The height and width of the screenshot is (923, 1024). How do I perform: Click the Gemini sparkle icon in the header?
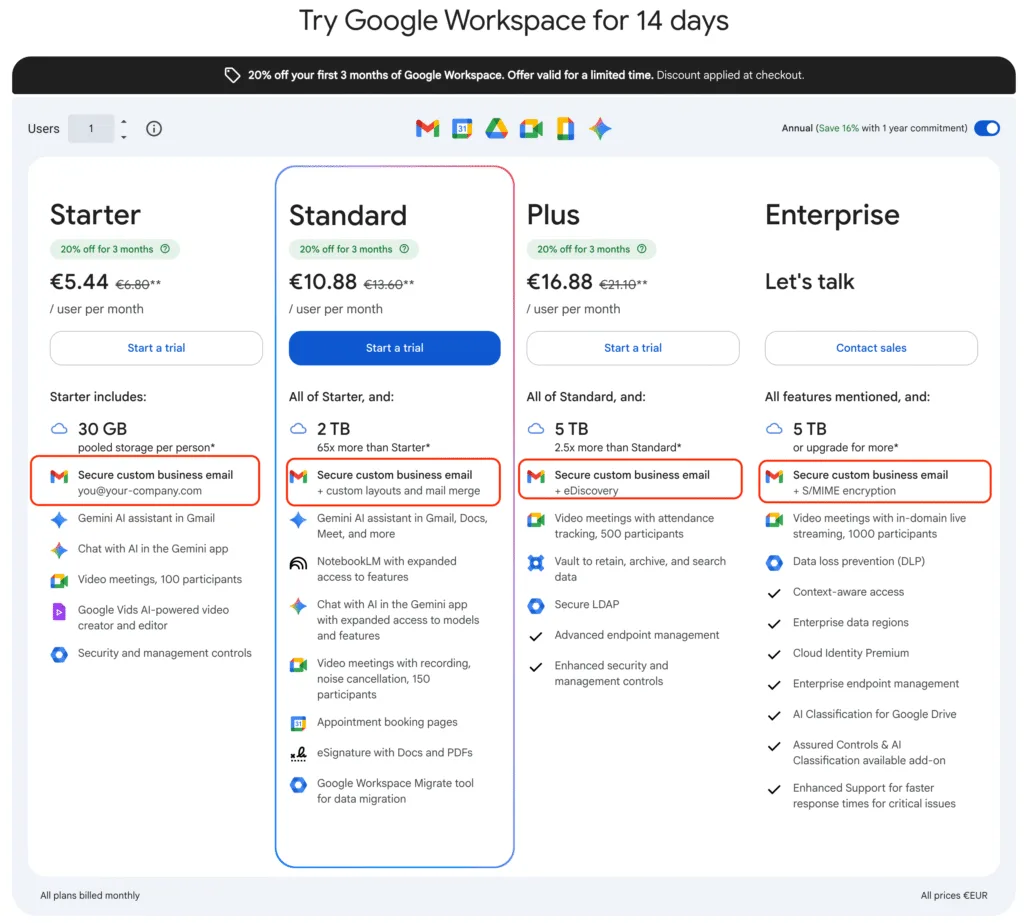point(600,128)
